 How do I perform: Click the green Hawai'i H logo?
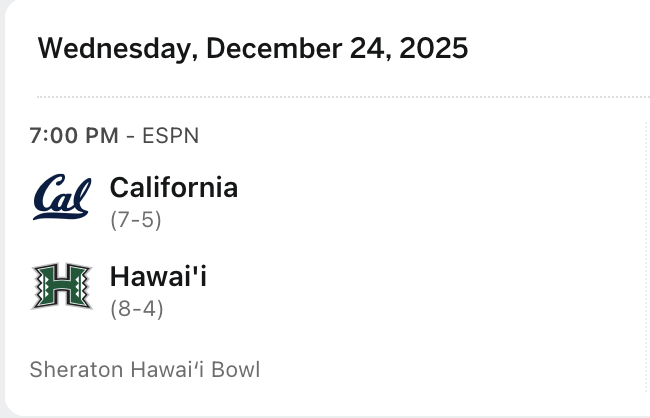(62, 286)
